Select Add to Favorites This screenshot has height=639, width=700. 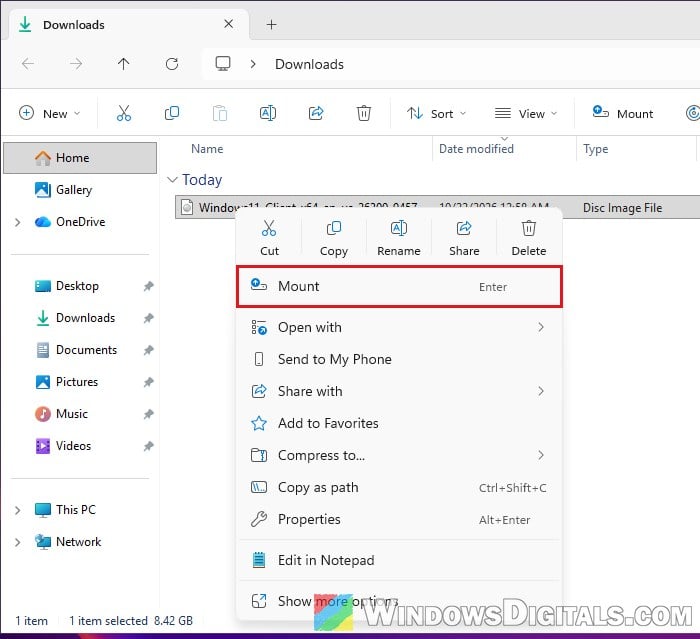(399, 423)
